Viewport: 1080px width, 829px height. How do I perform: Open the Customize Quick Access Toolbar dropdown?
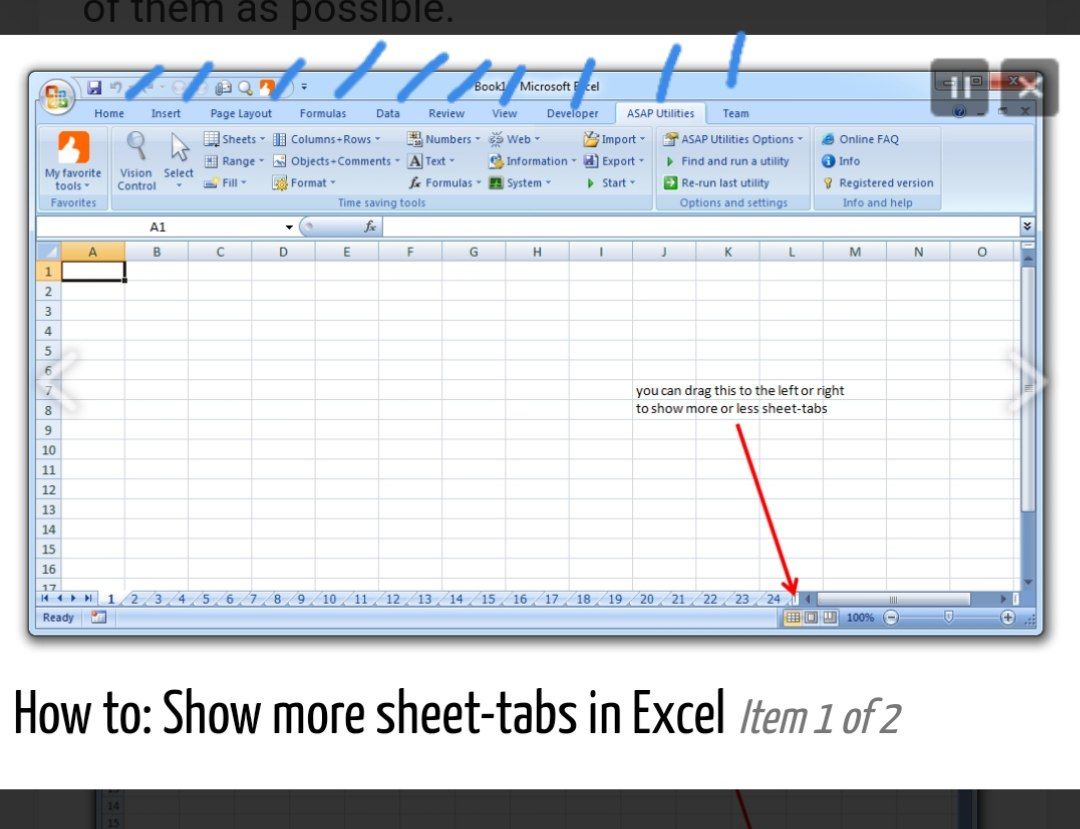click(x=304, y=87)
